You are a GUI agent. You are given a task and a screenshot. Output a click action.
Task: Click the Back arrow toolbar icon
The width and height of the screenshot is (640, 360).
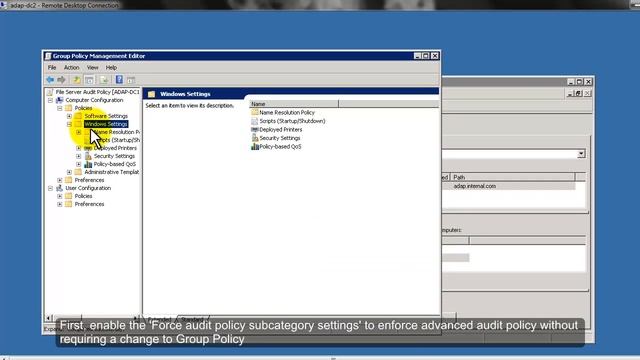point(50,80)
